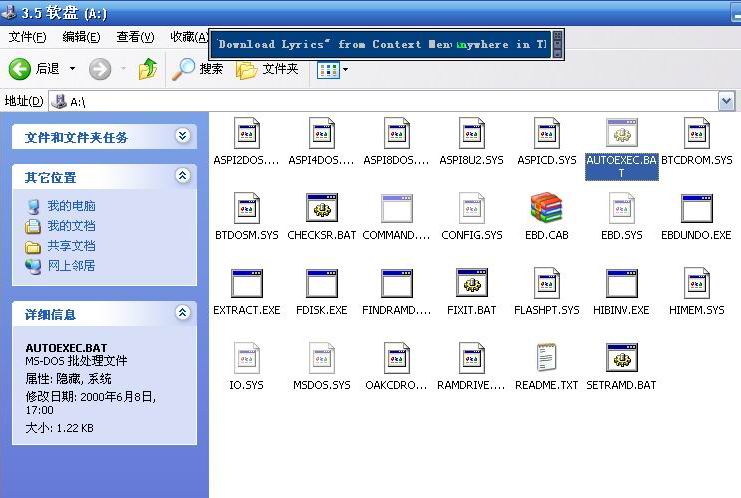The image size is (741, 498).
Task: Select the ASPI8DOS file icon
Action: point(396,133)
